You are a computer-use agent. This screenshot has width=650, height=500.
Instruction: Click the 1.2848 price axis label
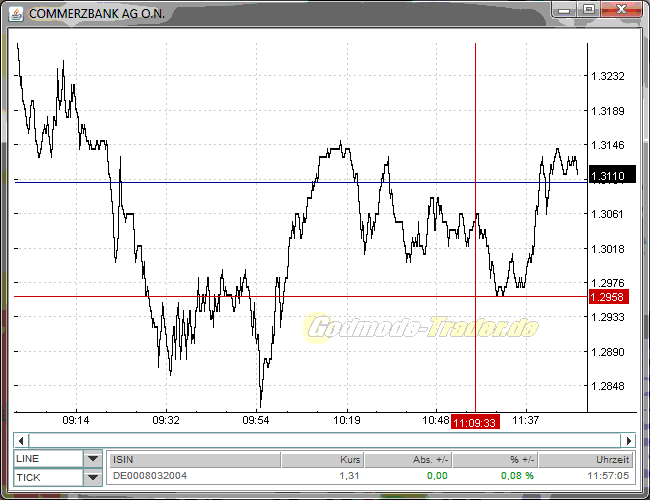(x=608, y=386)
